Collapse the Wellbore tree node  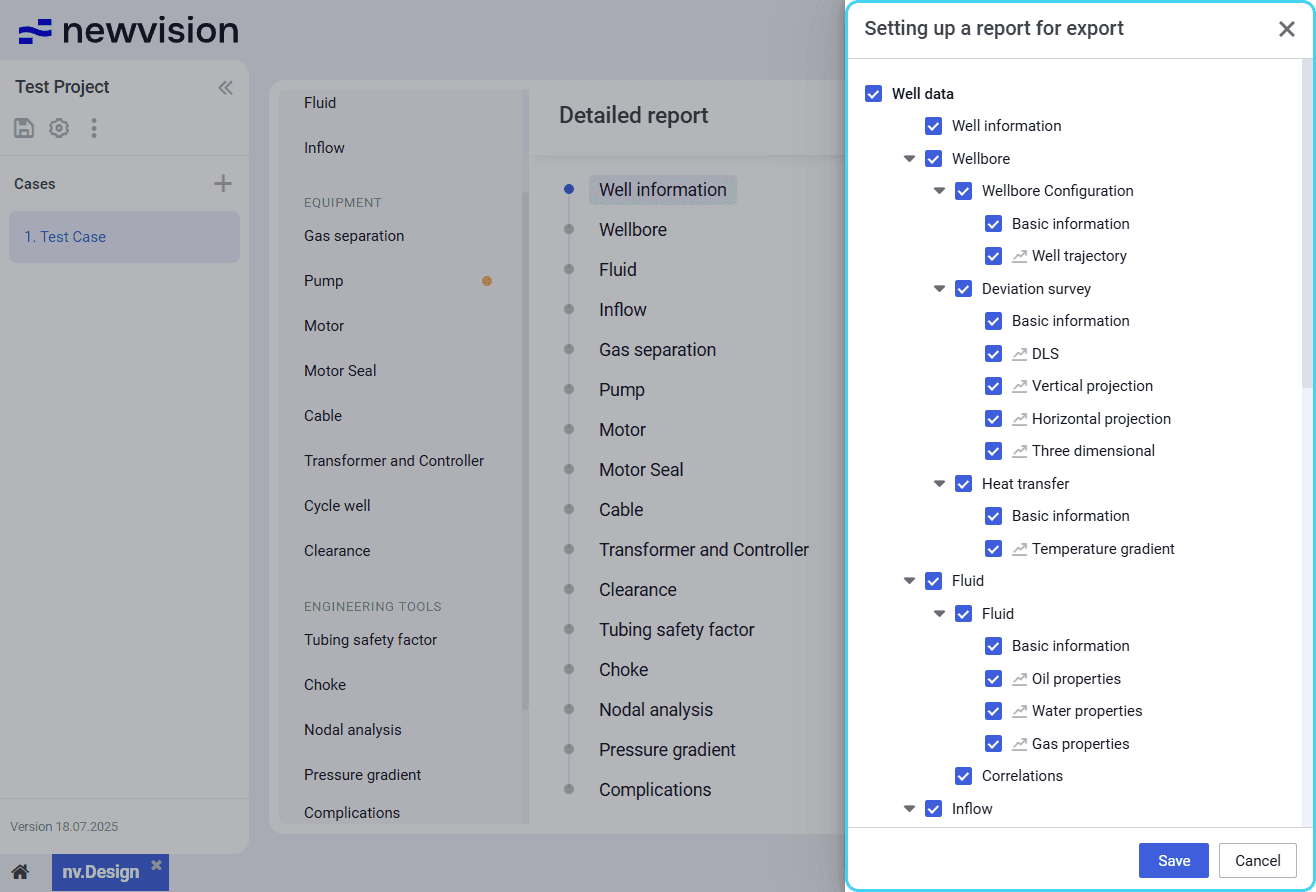909,159
